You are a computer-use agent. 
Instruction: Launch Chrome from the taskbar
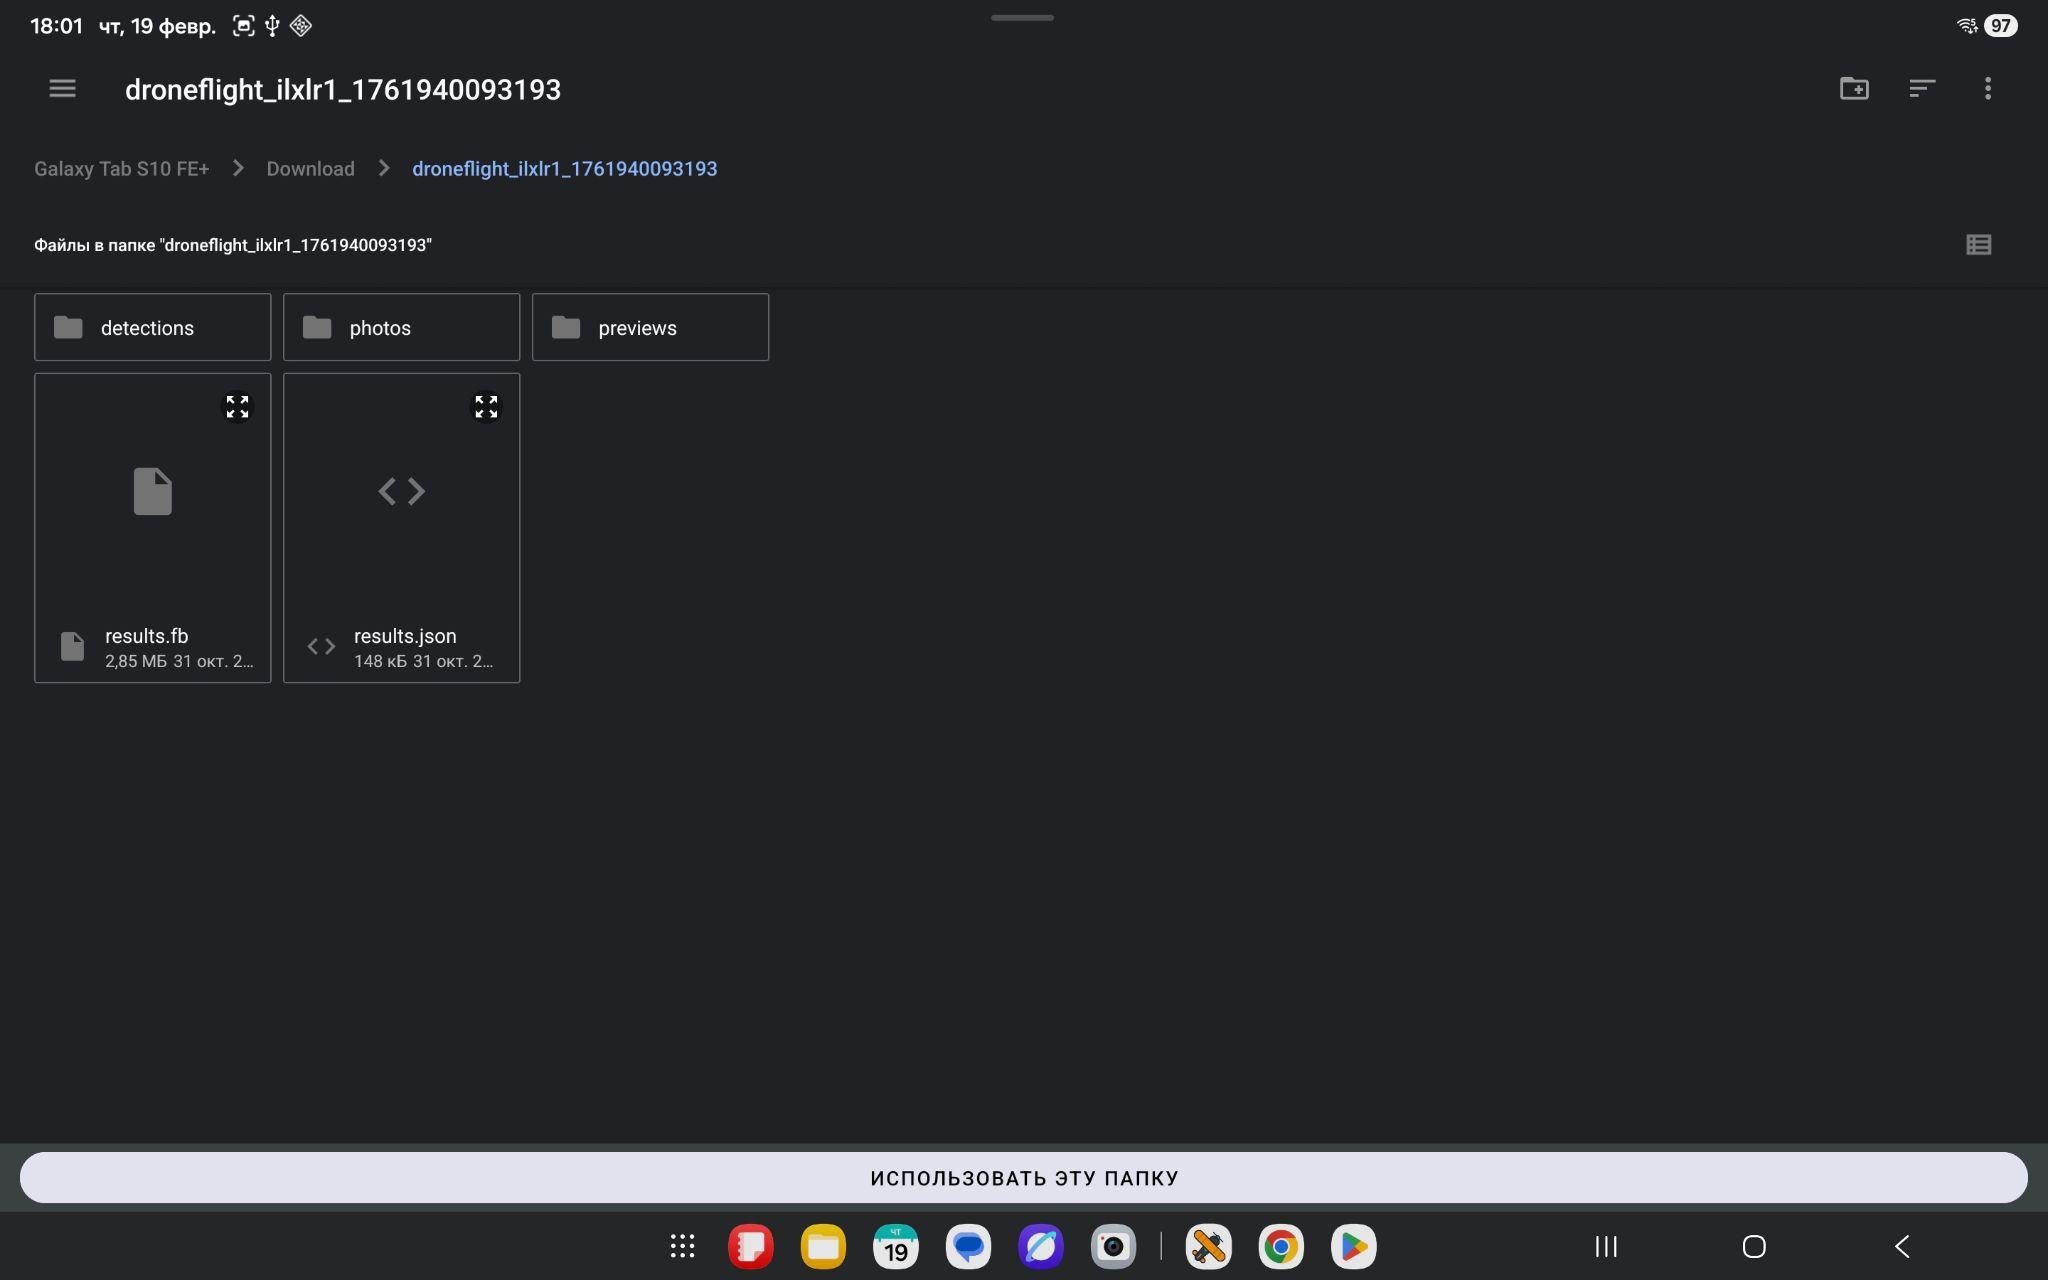(x=1280, y=1246)
